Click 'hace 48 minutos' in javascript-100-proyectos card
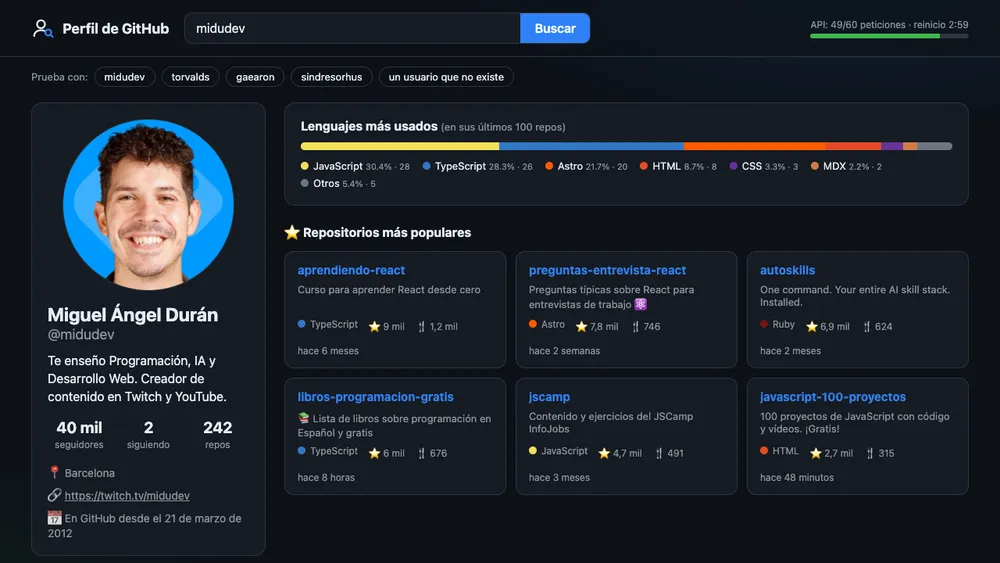 (x=797, y=478)
